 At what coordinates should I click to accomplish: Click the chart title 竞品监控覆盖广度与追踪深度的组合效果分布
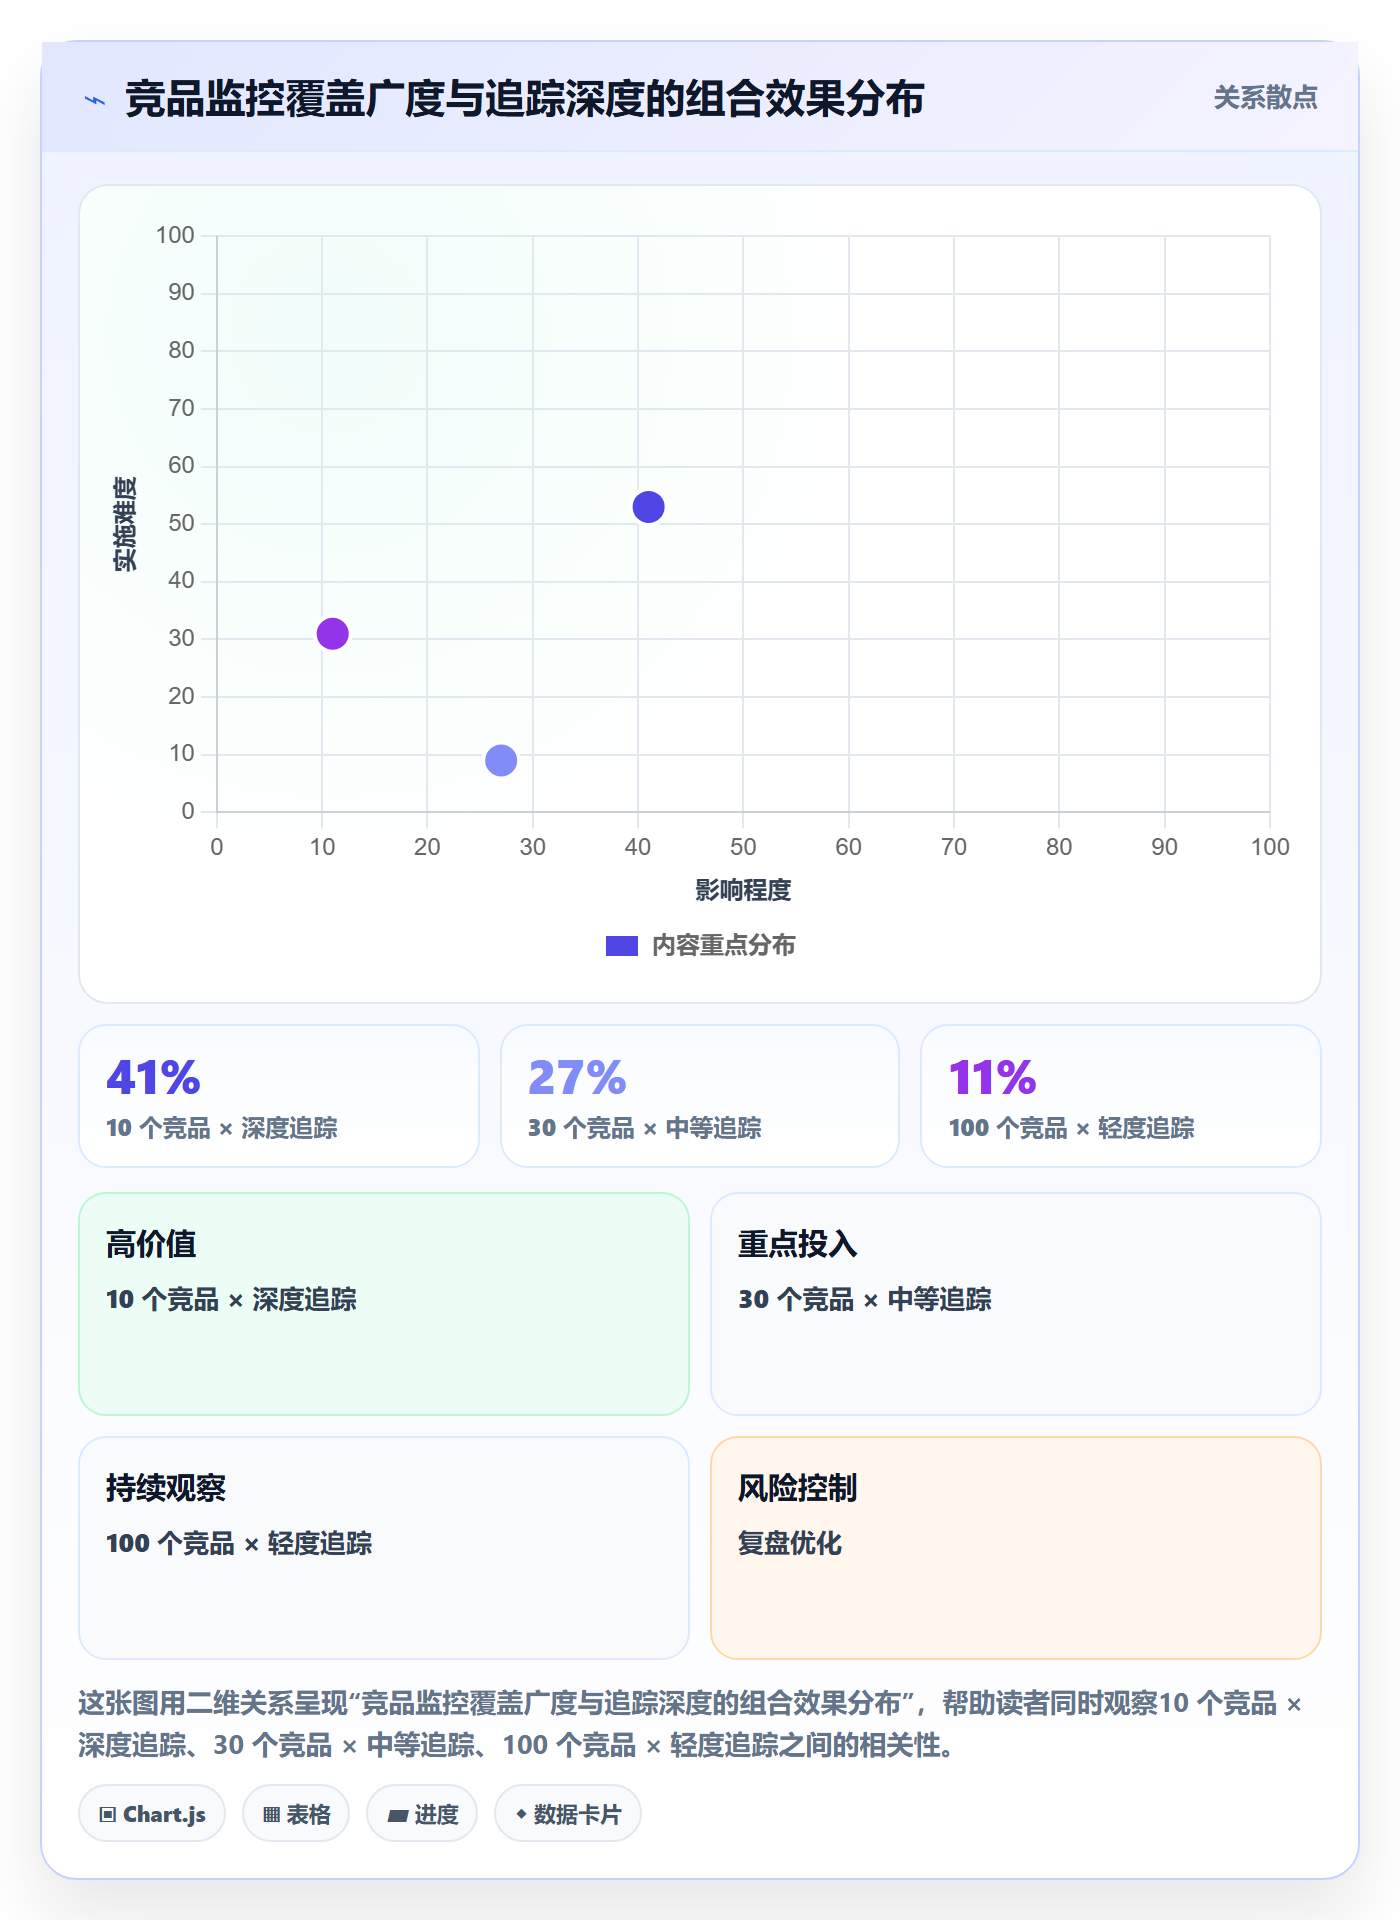(x=524, y=100)
